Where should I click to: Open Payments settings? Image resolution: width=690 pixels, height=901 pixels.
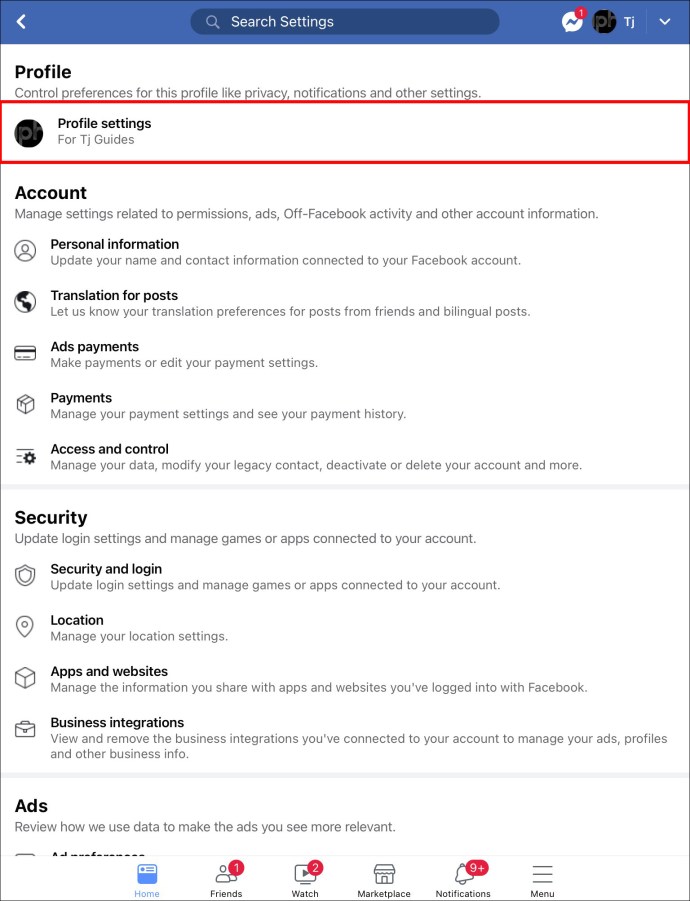pyautogui.click(x=345, y=405)
